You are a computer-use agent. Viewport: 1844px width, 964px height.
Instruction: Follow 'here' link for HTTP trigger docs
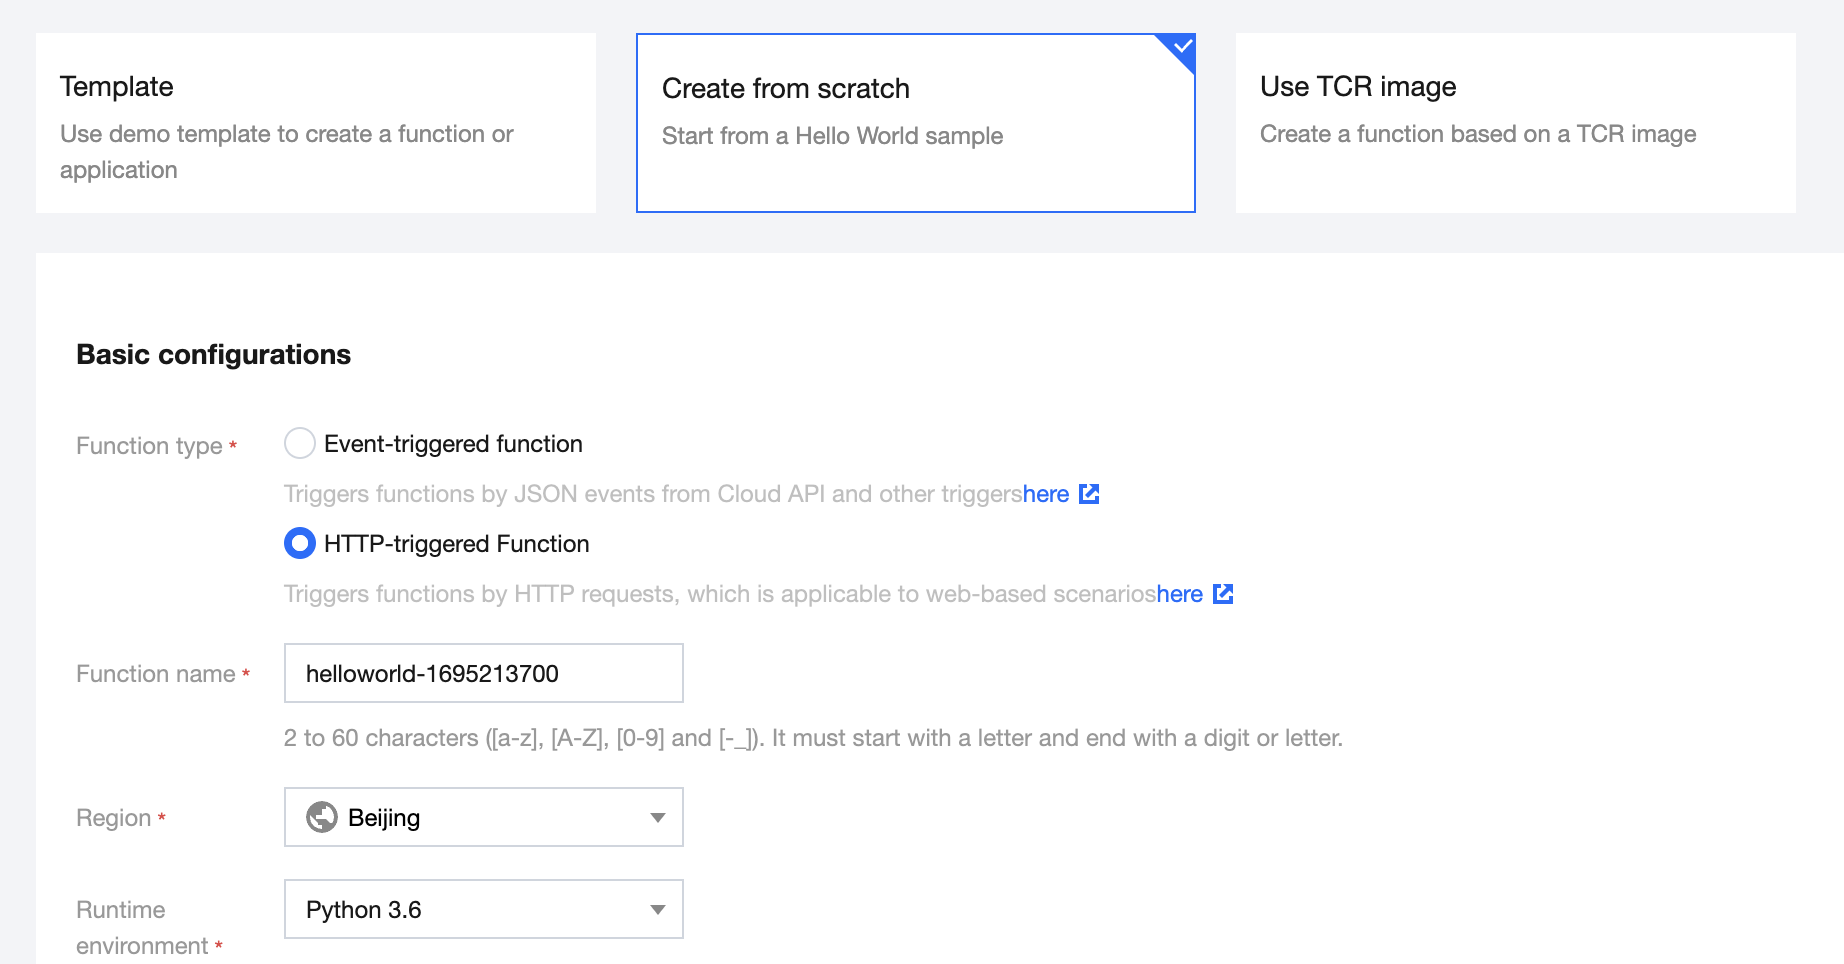[x=1180, y=594]
